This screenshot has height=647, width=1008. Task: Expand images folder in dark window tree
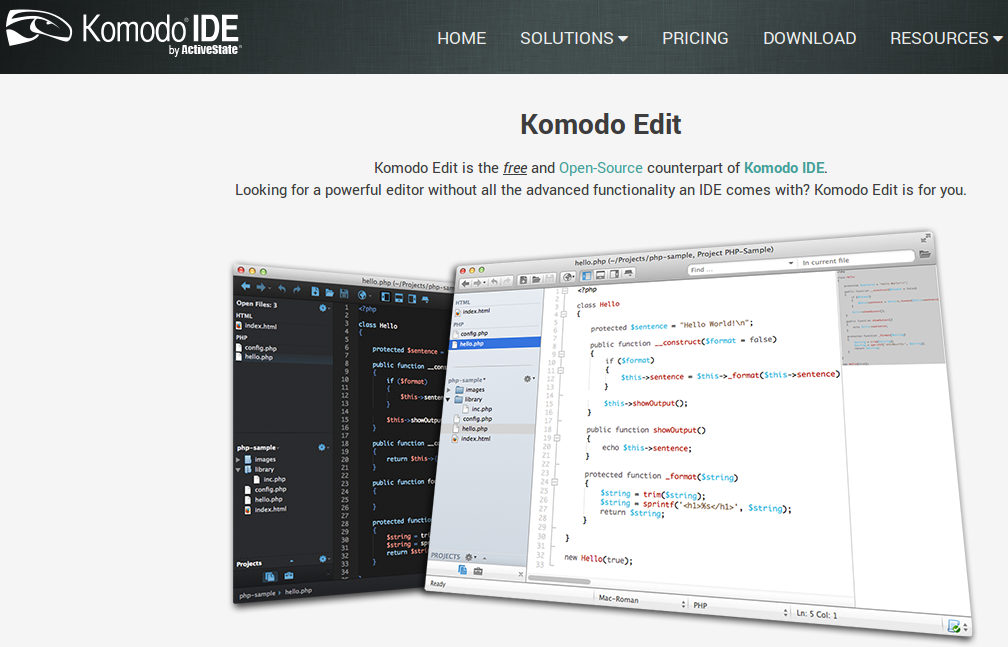tap(238, 460)
